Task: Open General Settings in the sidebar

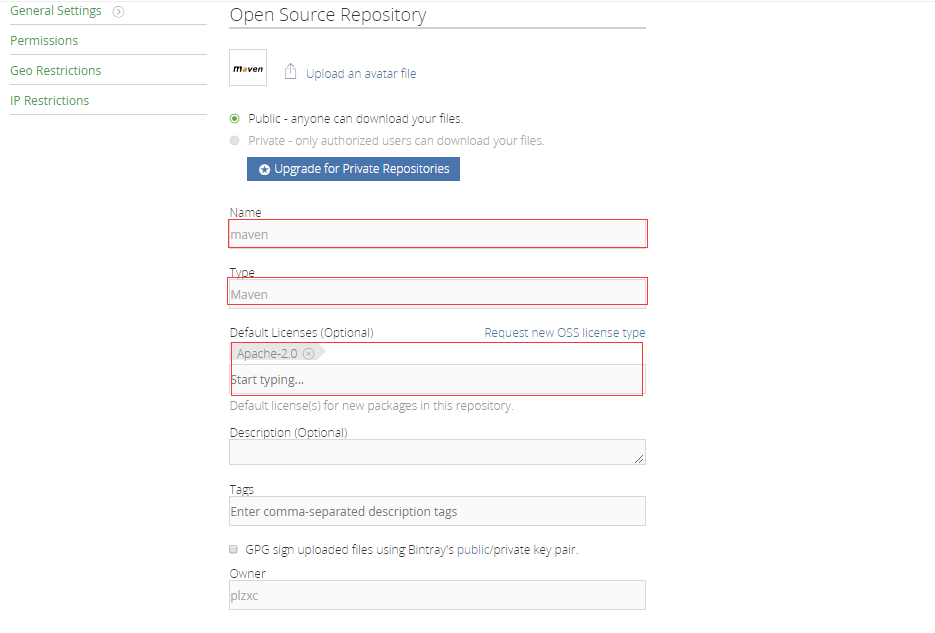Action: 55,11
